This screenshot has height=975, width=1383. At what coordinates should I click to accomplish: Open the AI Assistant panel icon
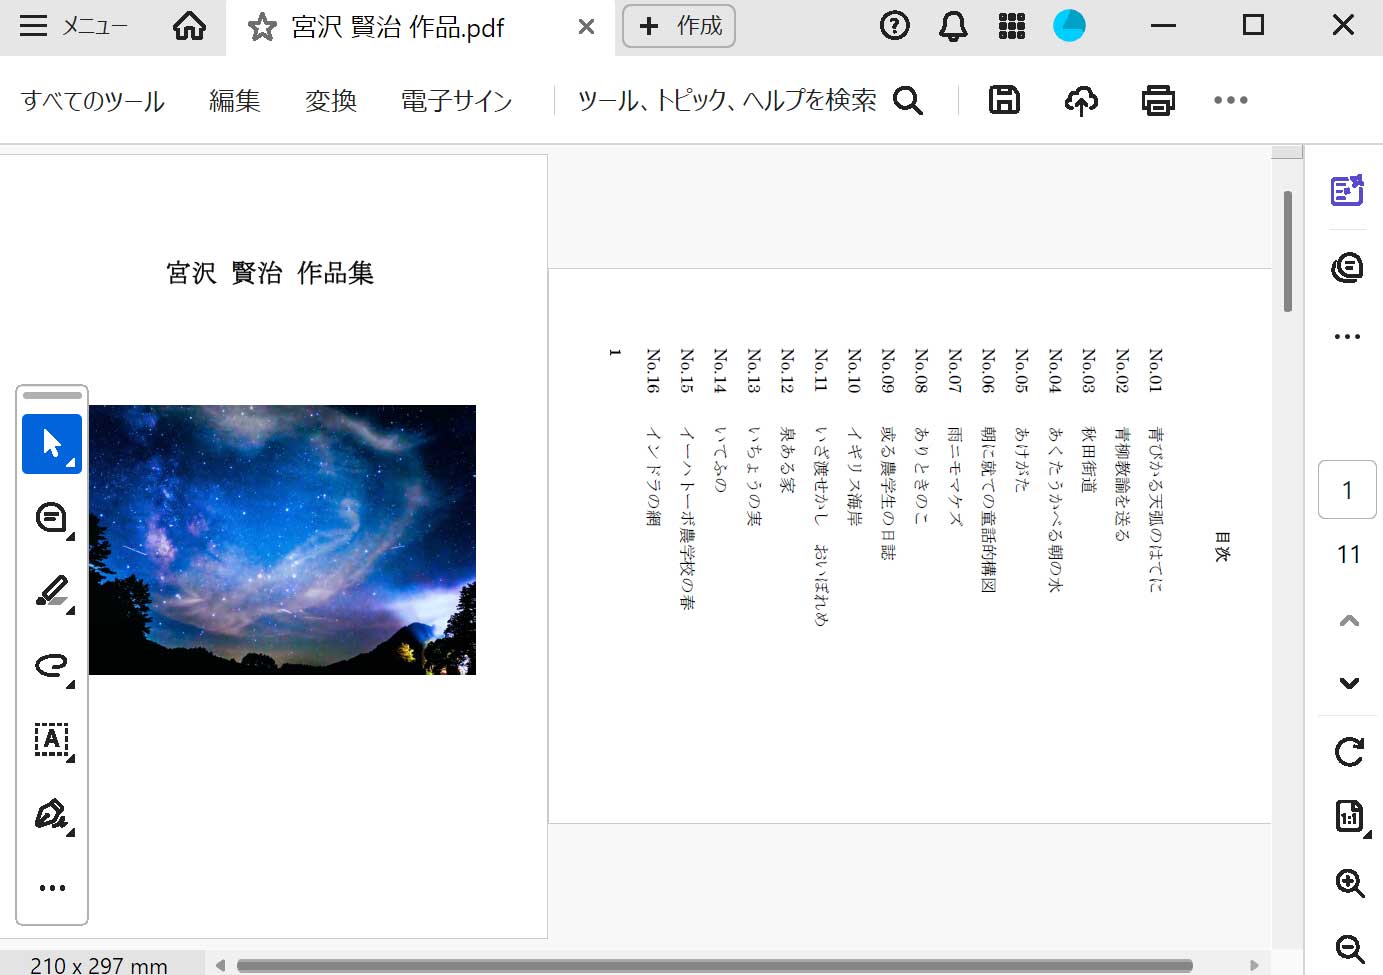[1347, 190]
